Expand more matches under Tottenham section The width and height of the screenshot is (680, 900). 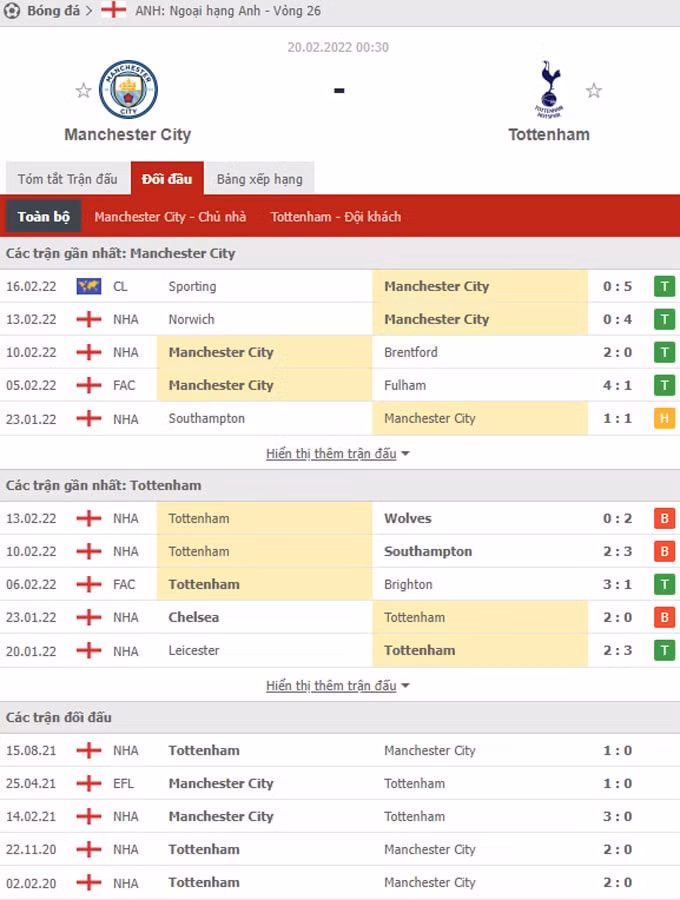337,685
